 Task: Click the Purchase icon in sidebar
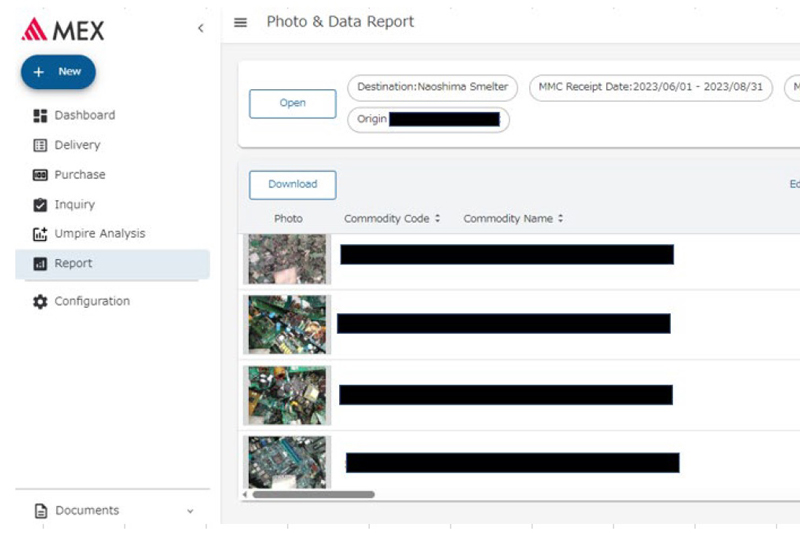tap(41, 175)
